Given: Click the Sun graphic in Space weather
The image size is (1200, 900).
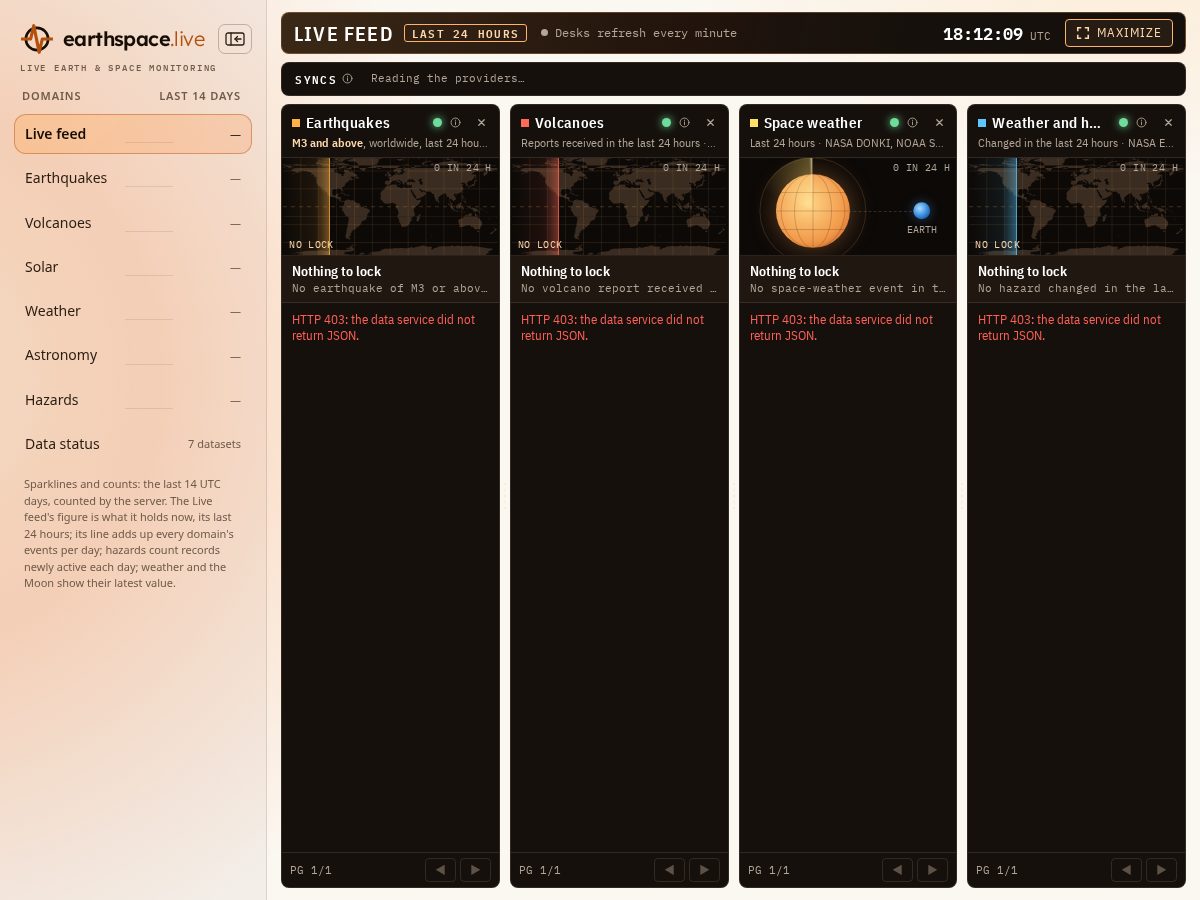Looking at the screenshot, I should click(x=812, y=211).
